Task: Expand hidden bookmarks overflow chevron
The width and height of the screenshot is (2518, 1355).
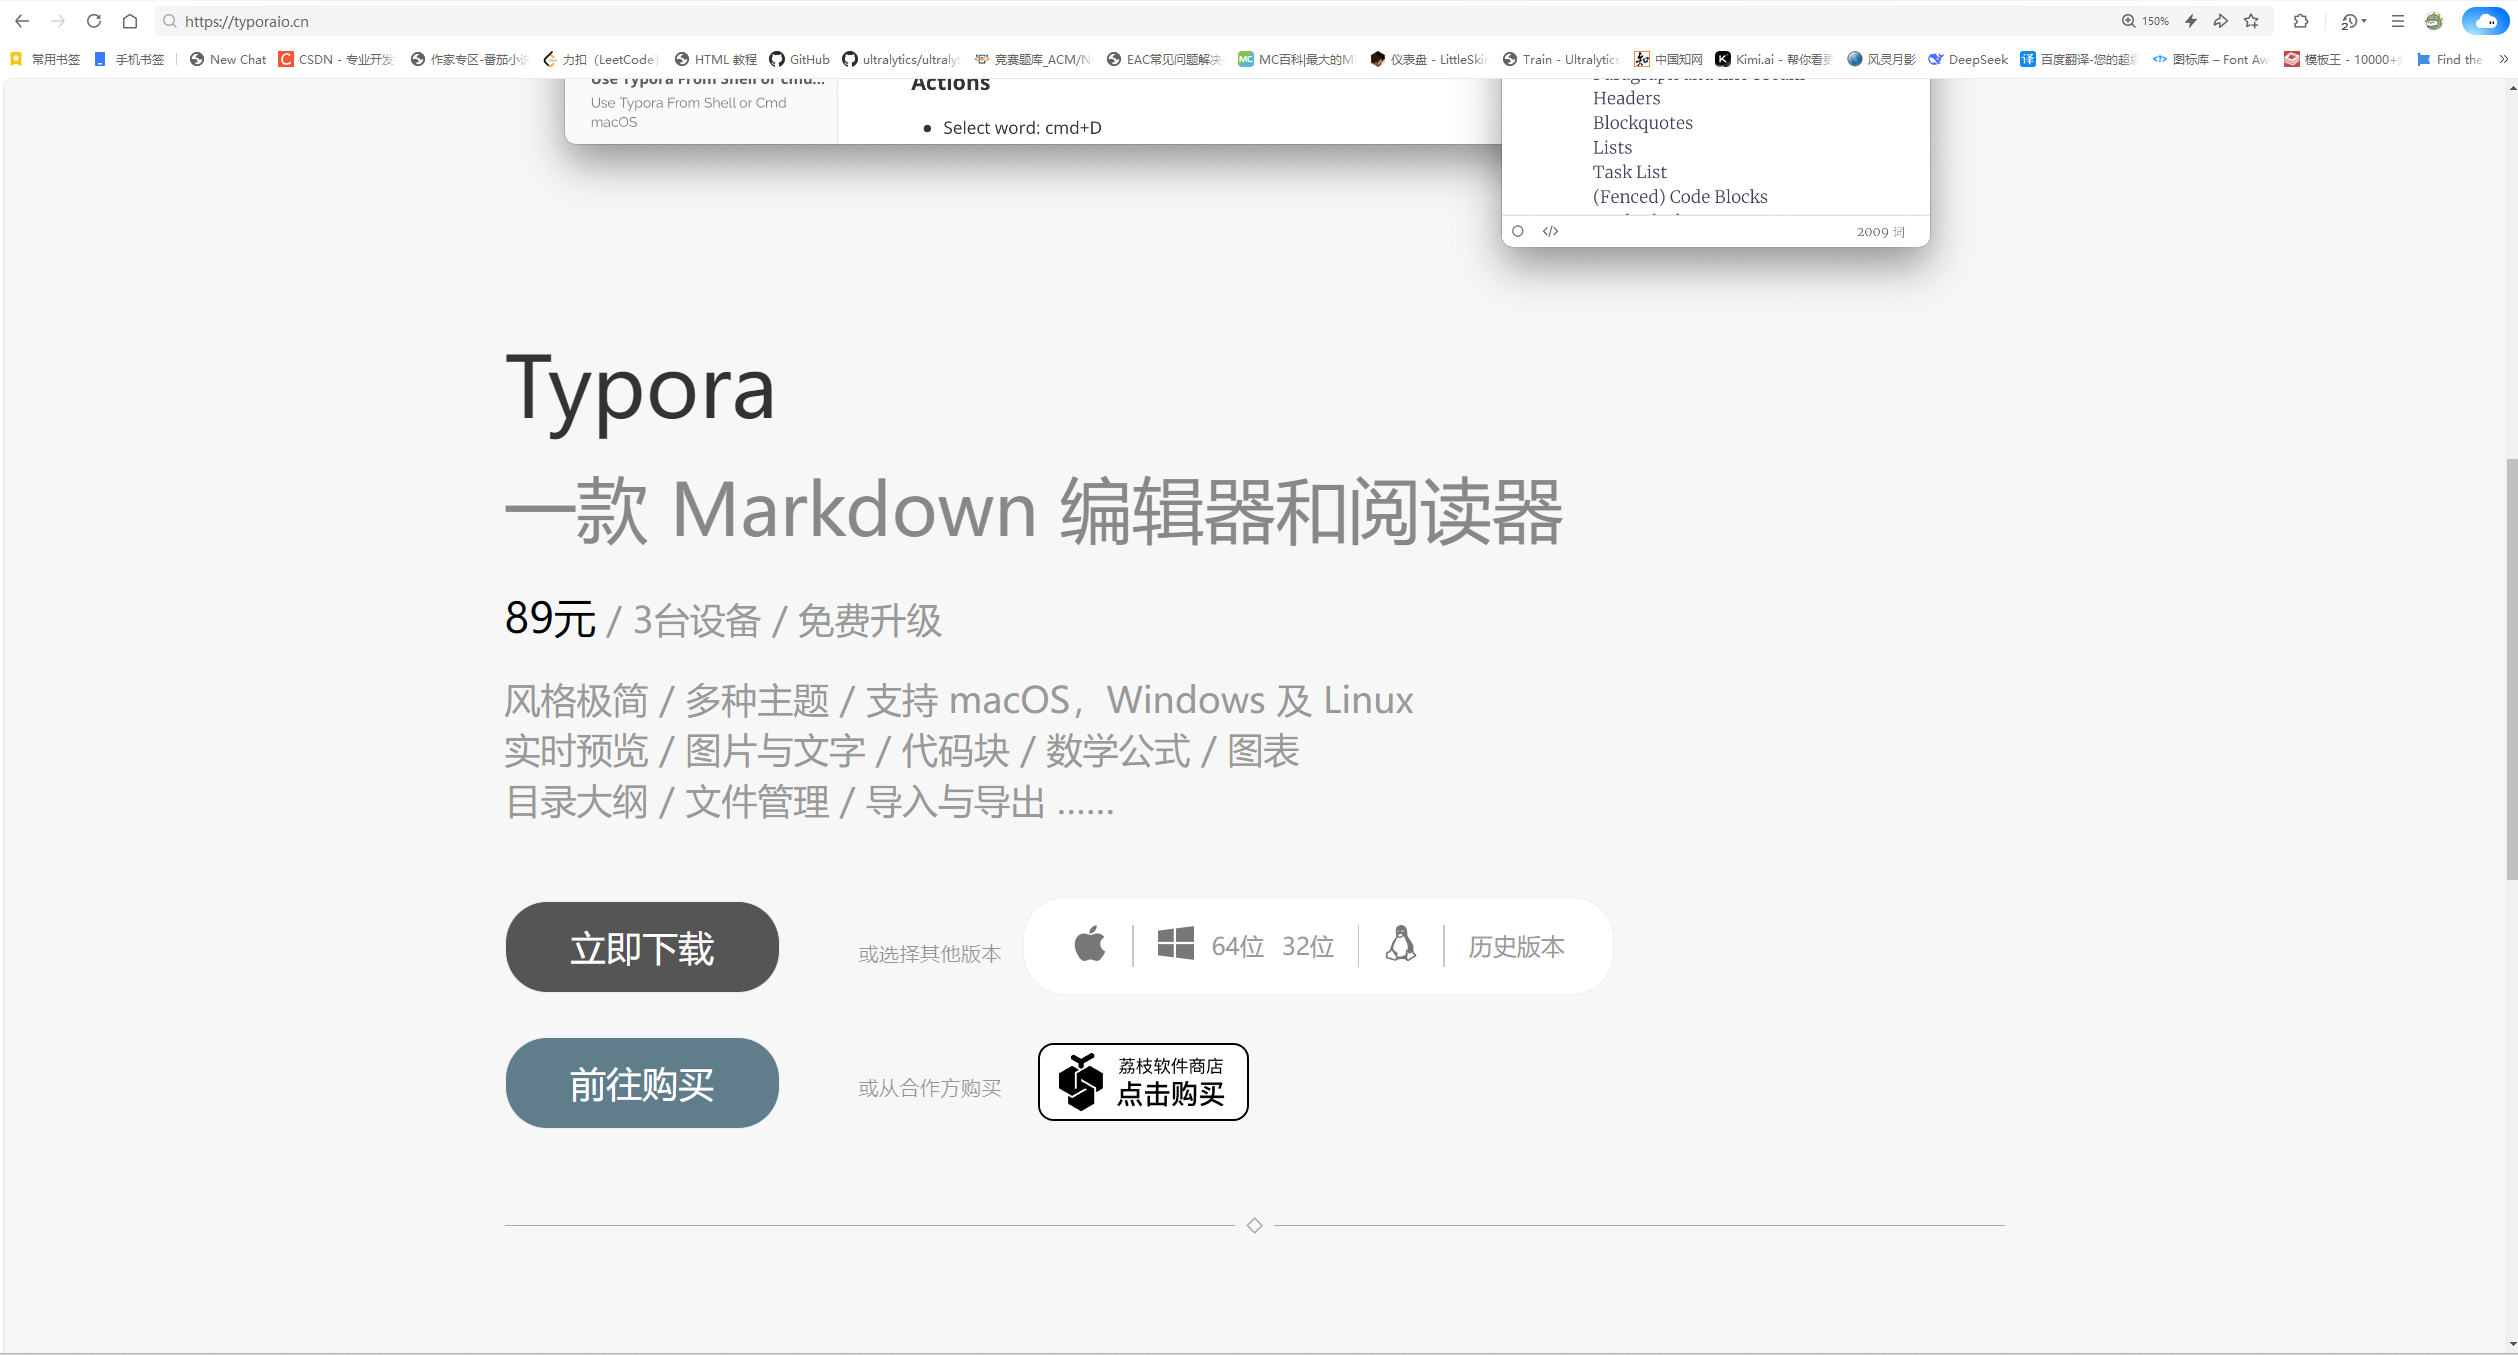Action: [2503, 59]
